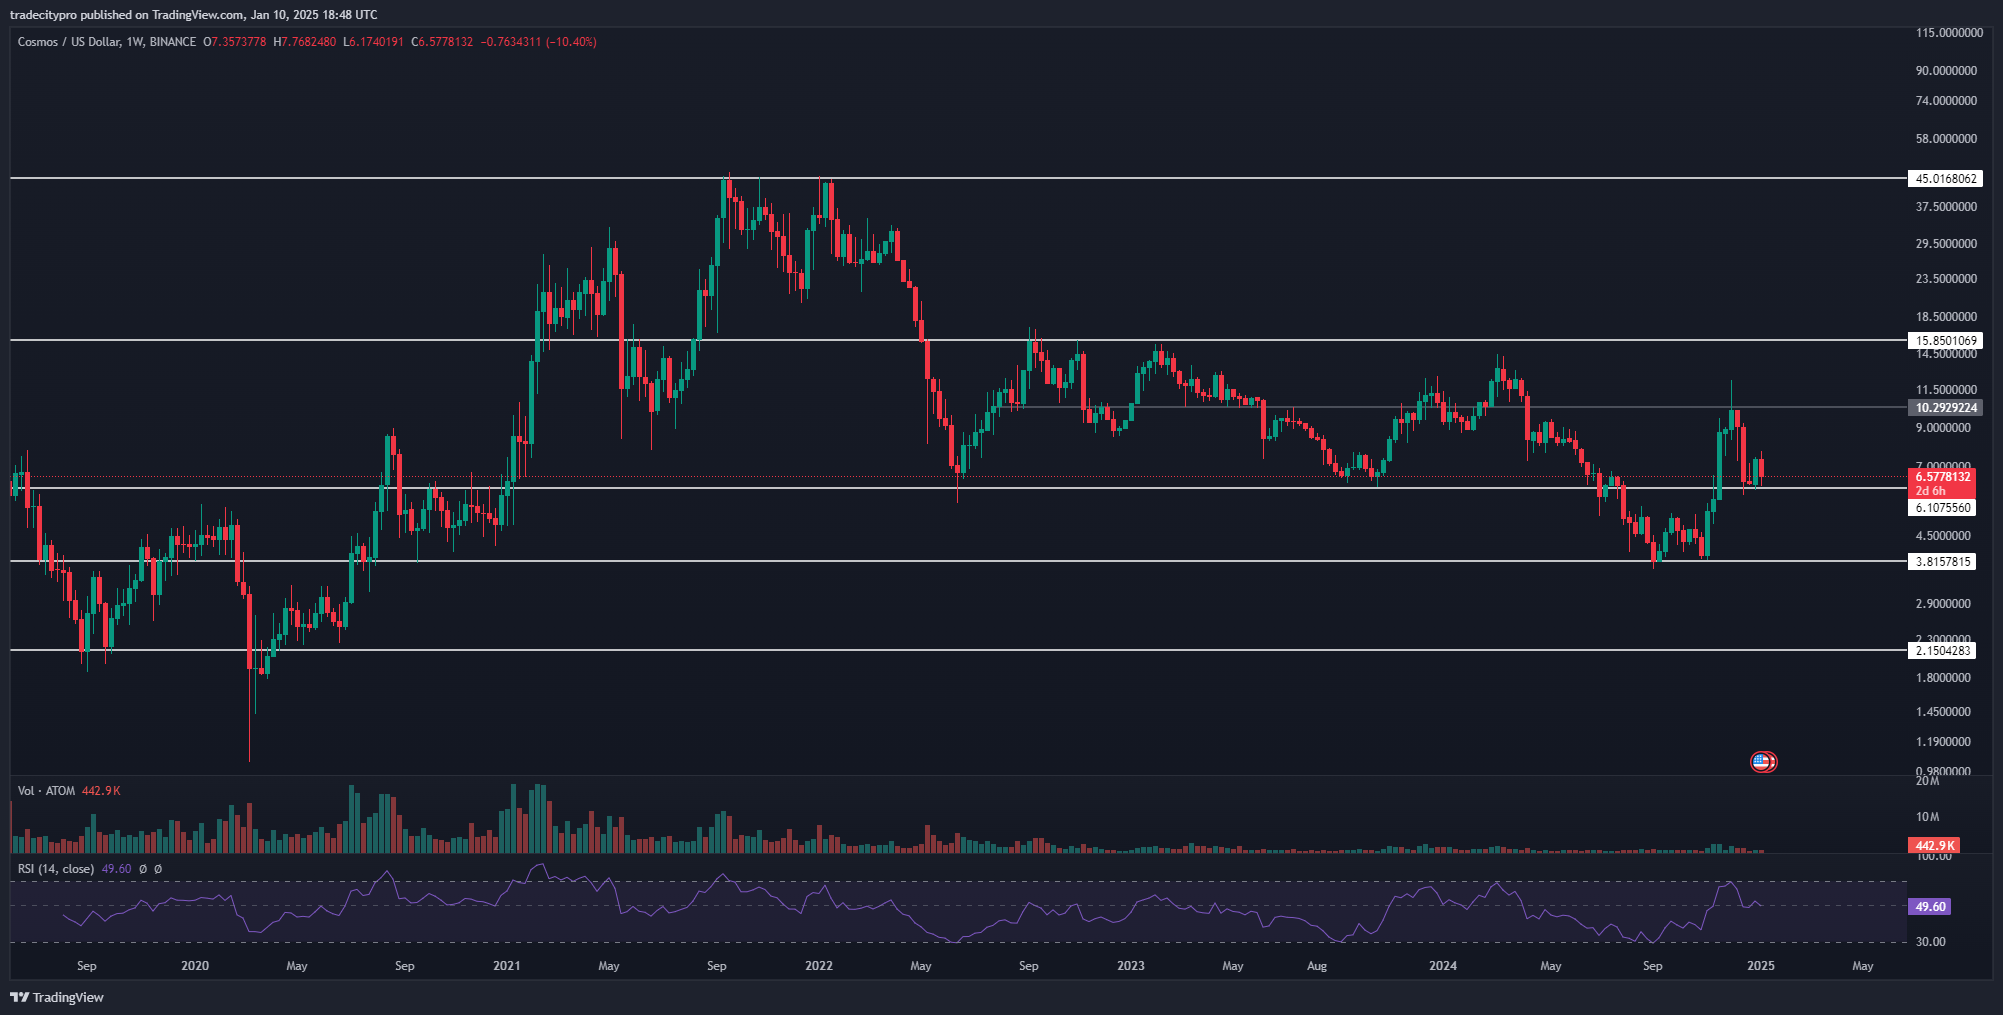Click the 2020 label on time axis
2003x1015 pixels.
tap(195, 966)
